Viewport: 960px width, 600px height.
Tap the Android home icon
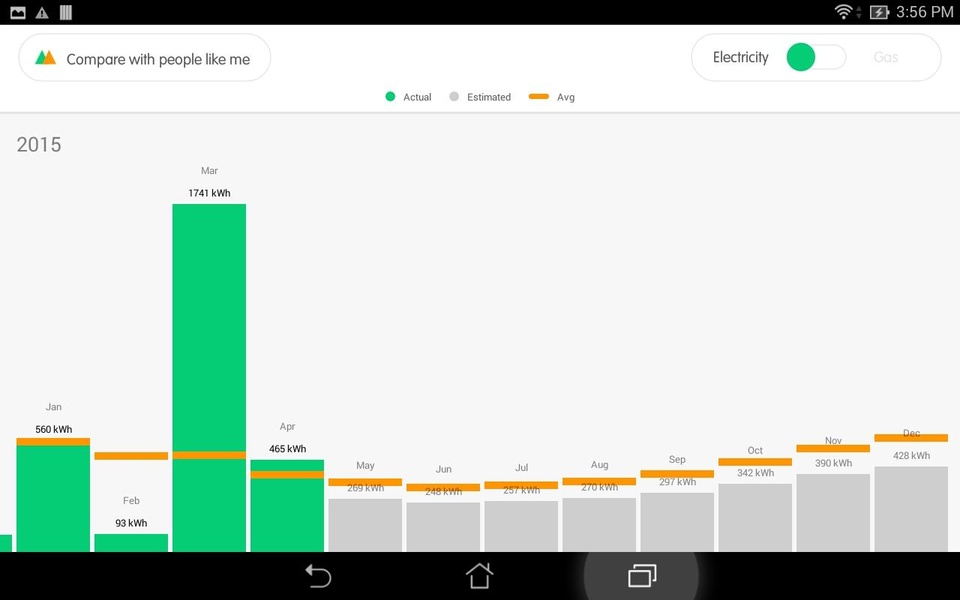[479, 576]
